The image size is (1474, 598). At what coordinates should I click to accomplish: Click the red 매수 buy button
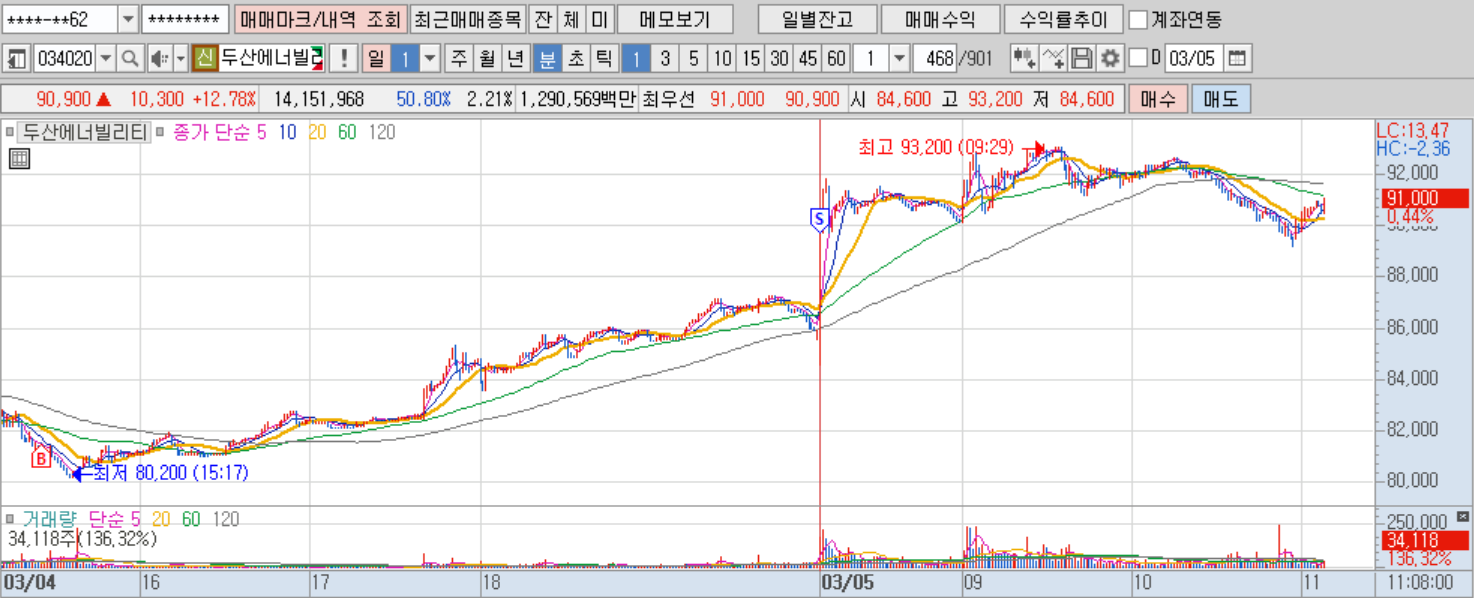point(1157,99)
